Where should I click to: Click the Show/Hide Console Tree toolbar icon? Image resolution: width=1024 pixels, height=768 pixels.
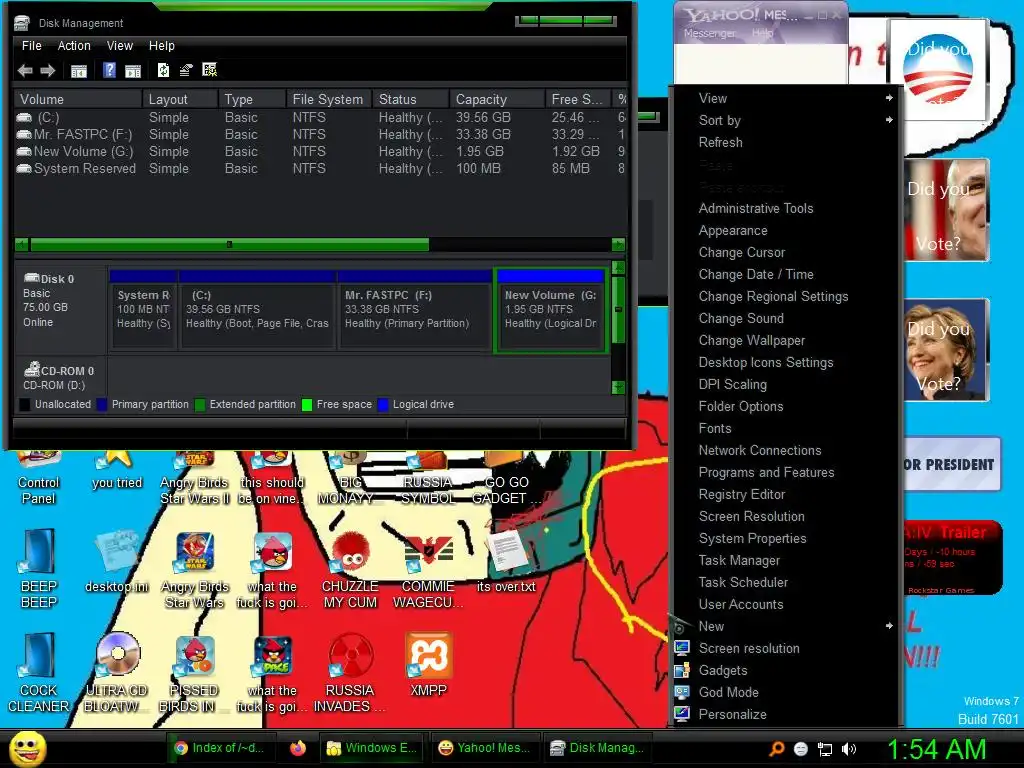click(78, 71)
